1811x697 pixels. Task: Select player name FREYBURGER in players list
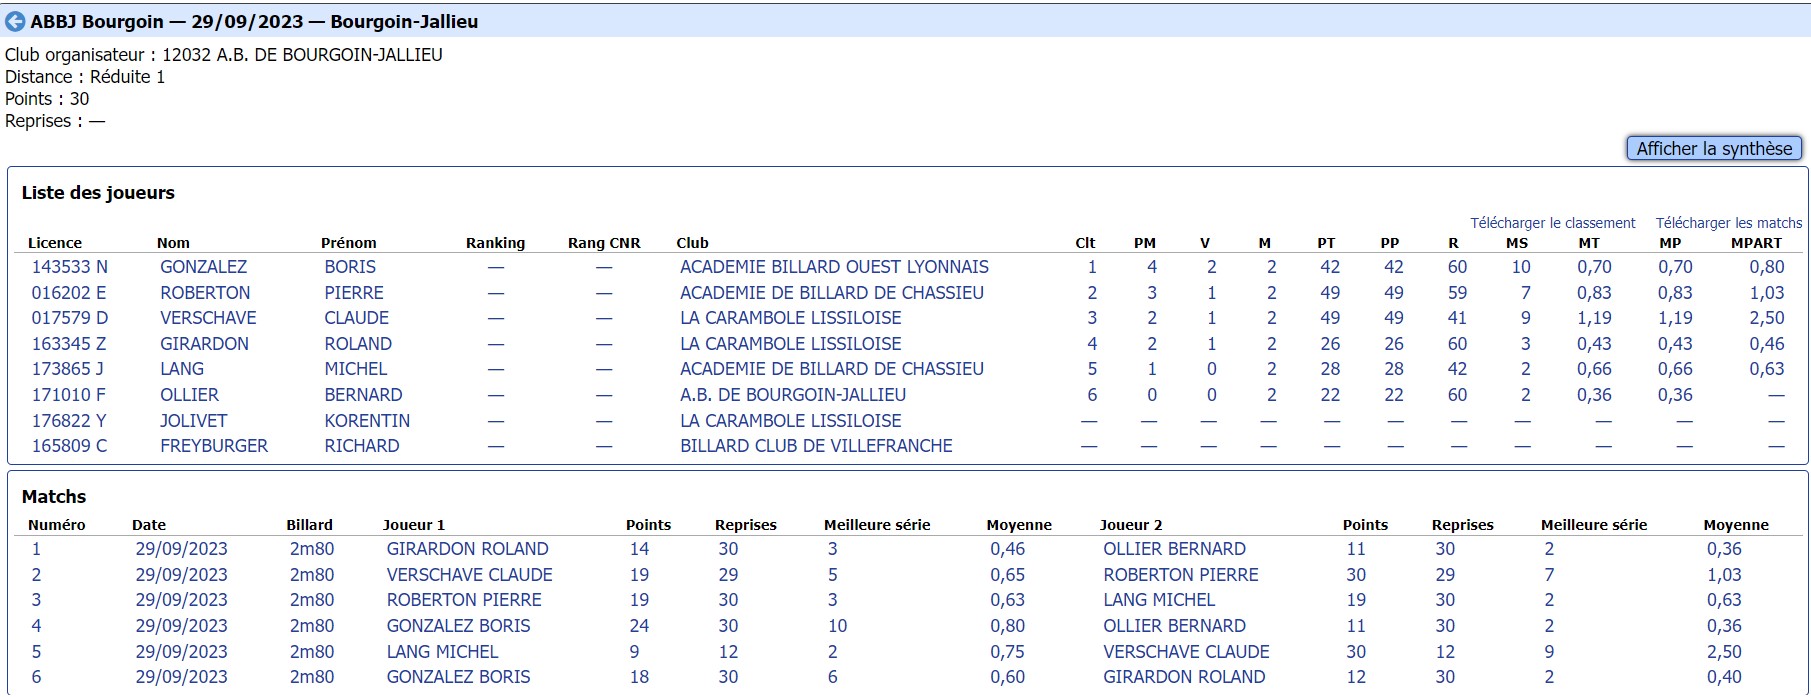tap(214, 446)
